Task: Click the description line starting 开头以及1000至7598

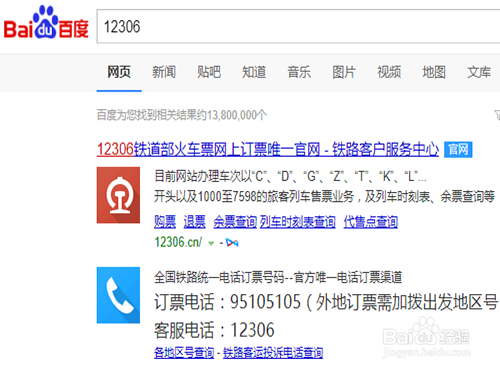Action: (325, 197)
